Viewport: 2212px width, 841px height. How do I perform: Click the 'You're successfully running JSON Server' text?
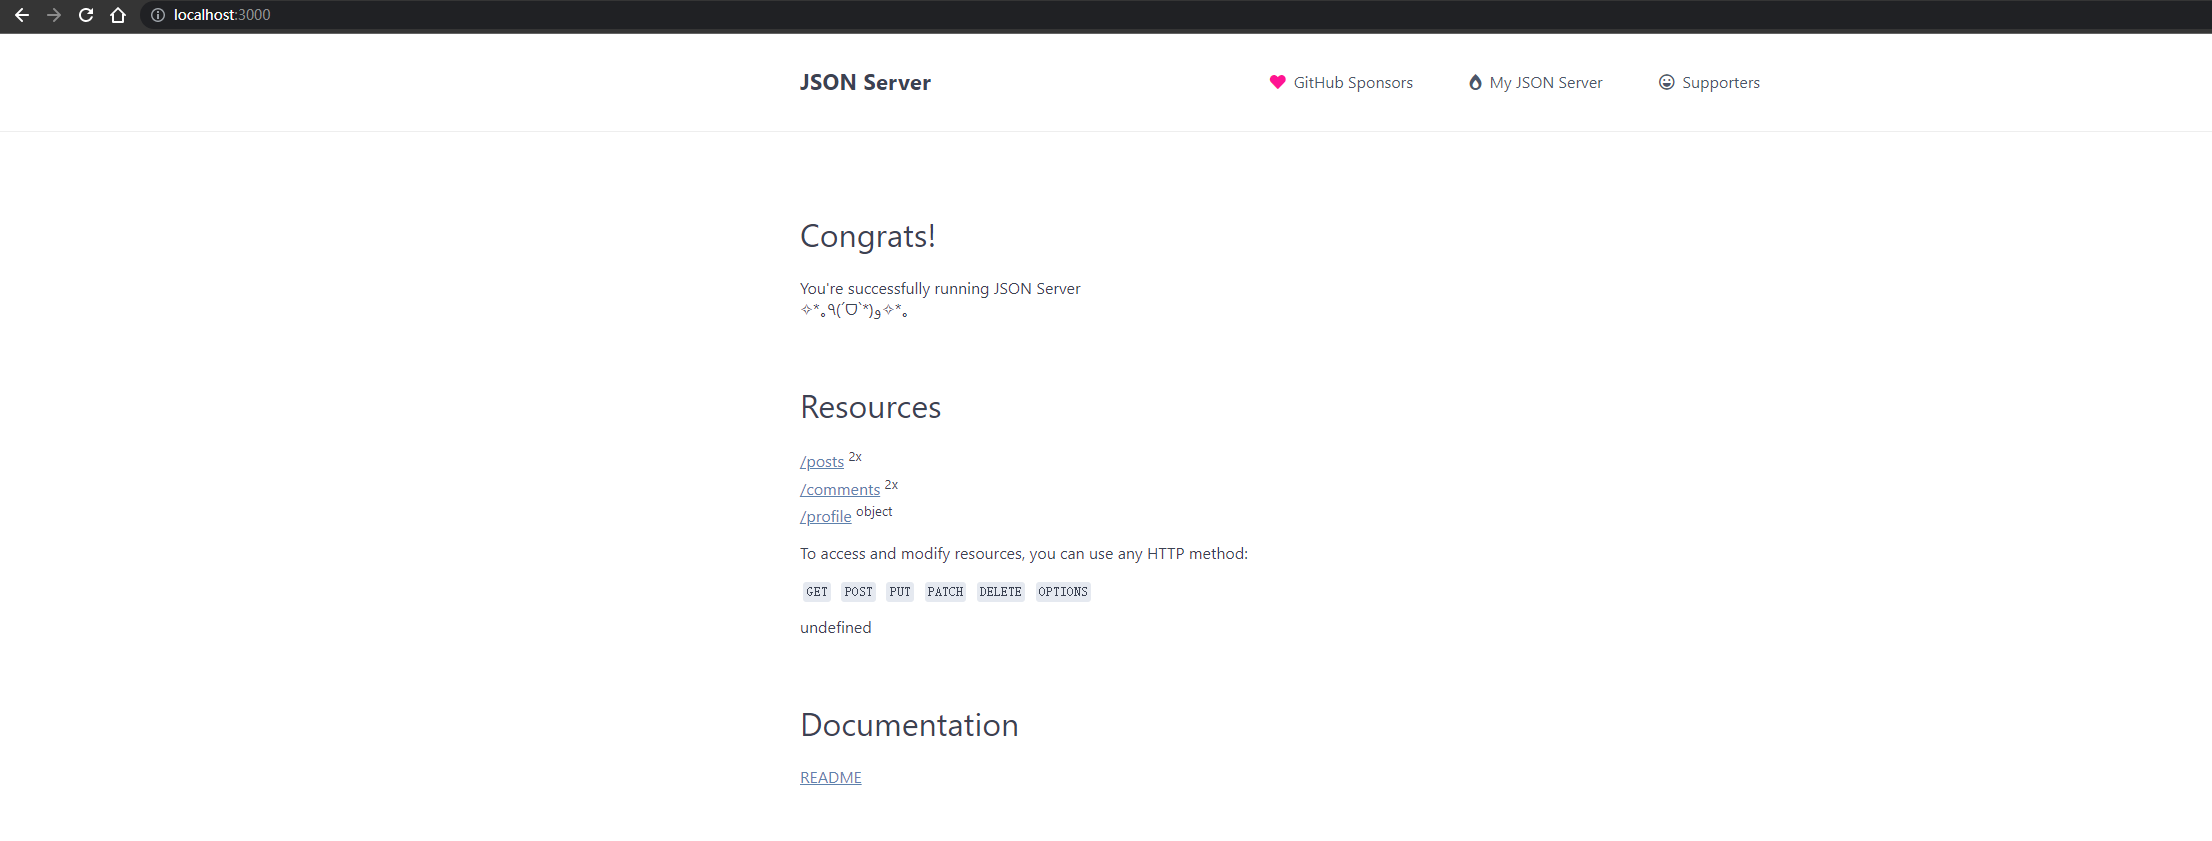(940, 289)
